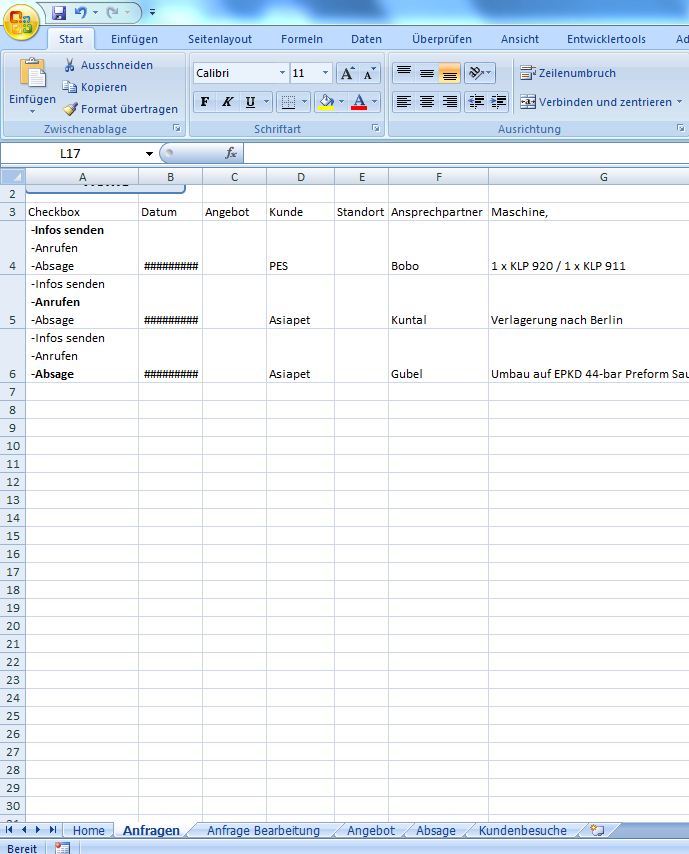The width and height of the screenshot is (689, 854).
Task: Open Zwischenablage dialog launcher
Action: click(176, 128)
